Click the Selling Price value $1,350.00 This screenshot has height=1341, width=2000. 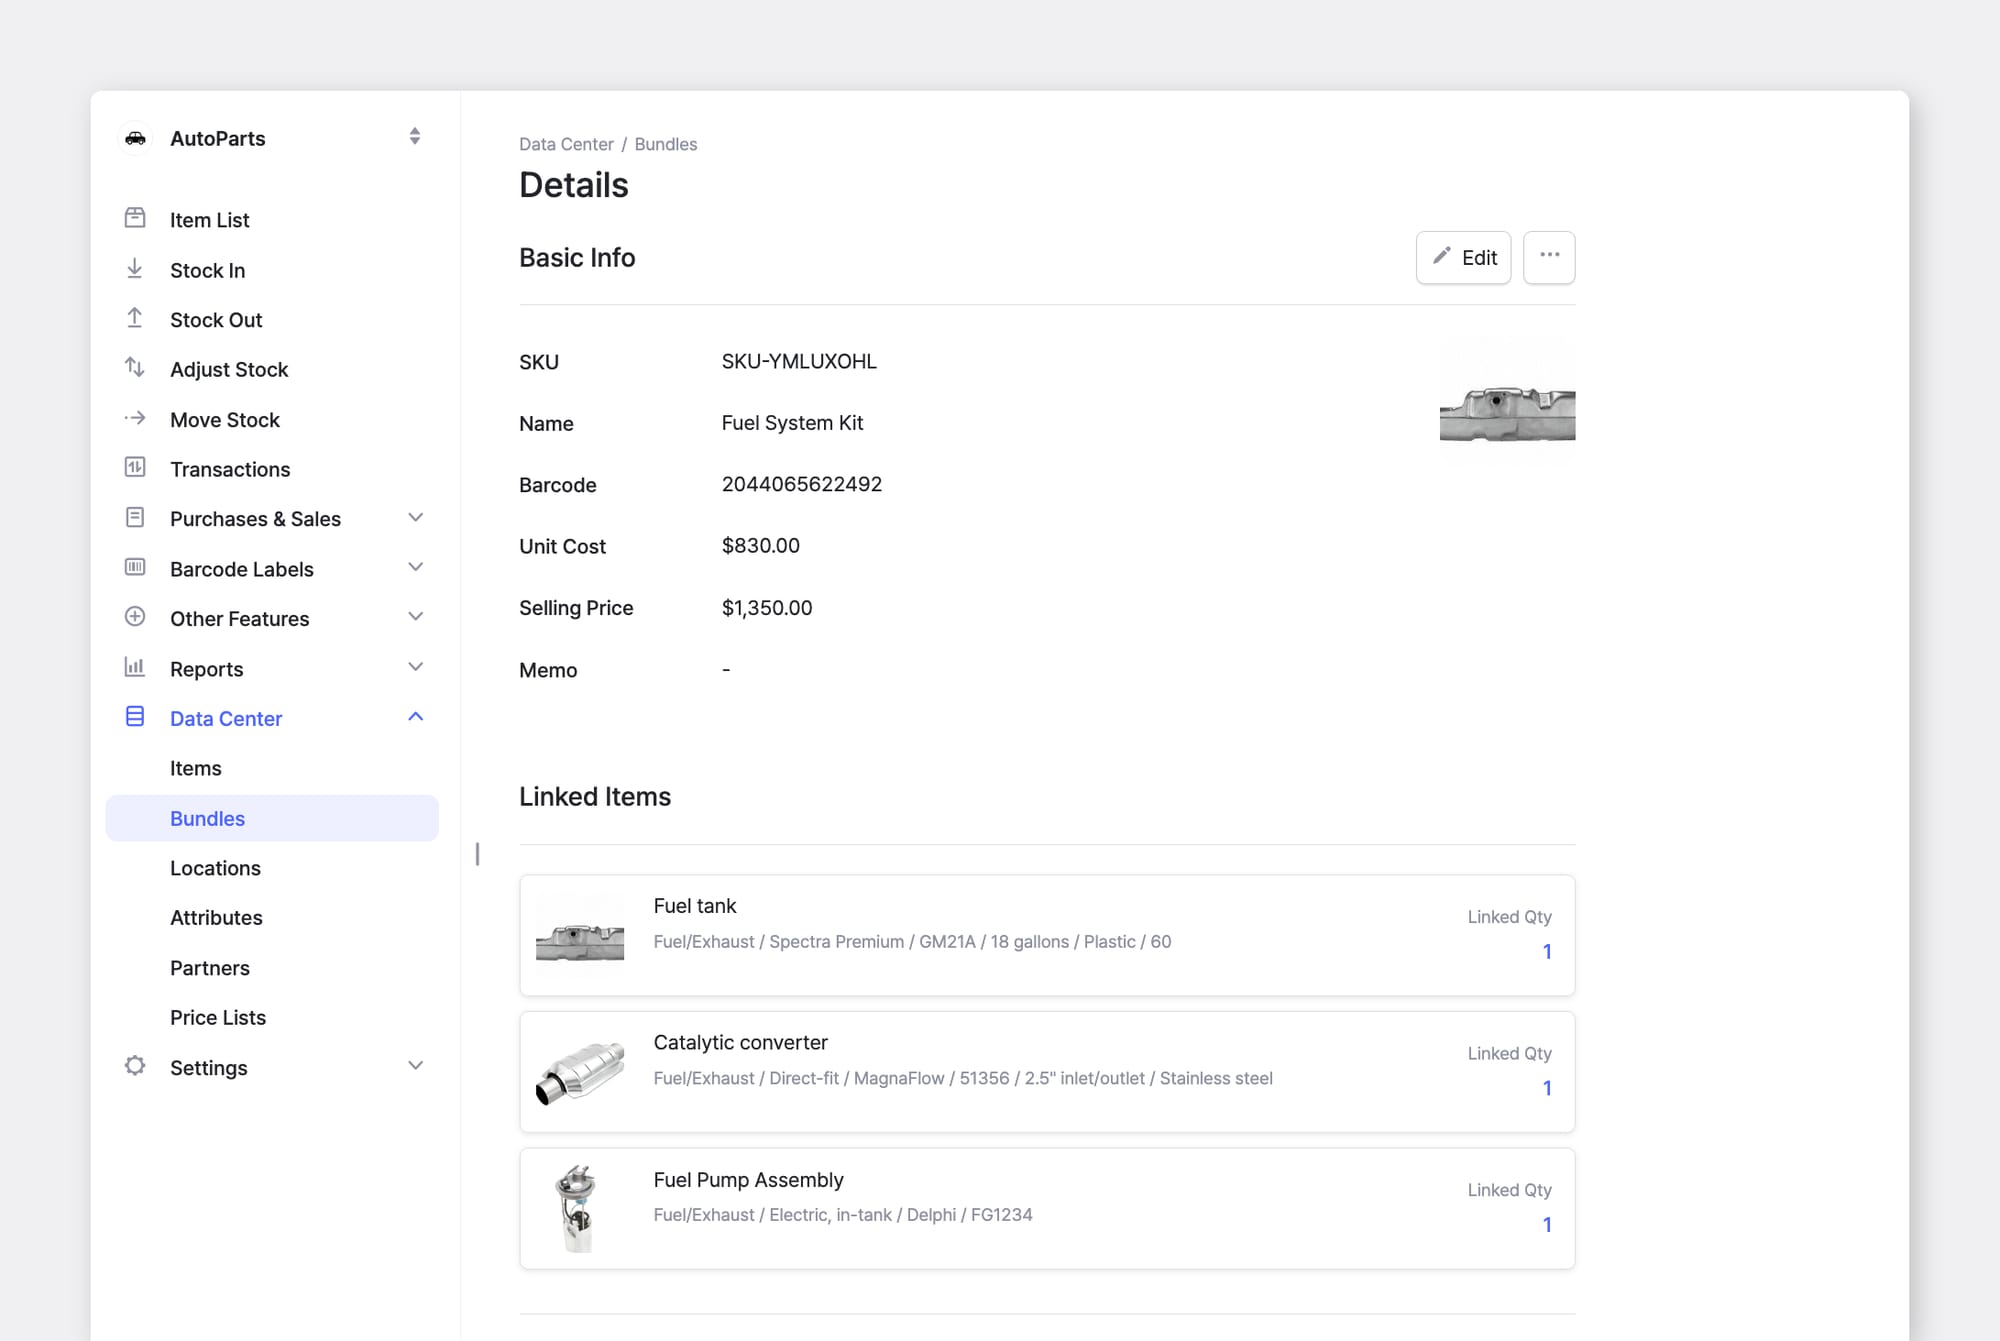[767, 607]
